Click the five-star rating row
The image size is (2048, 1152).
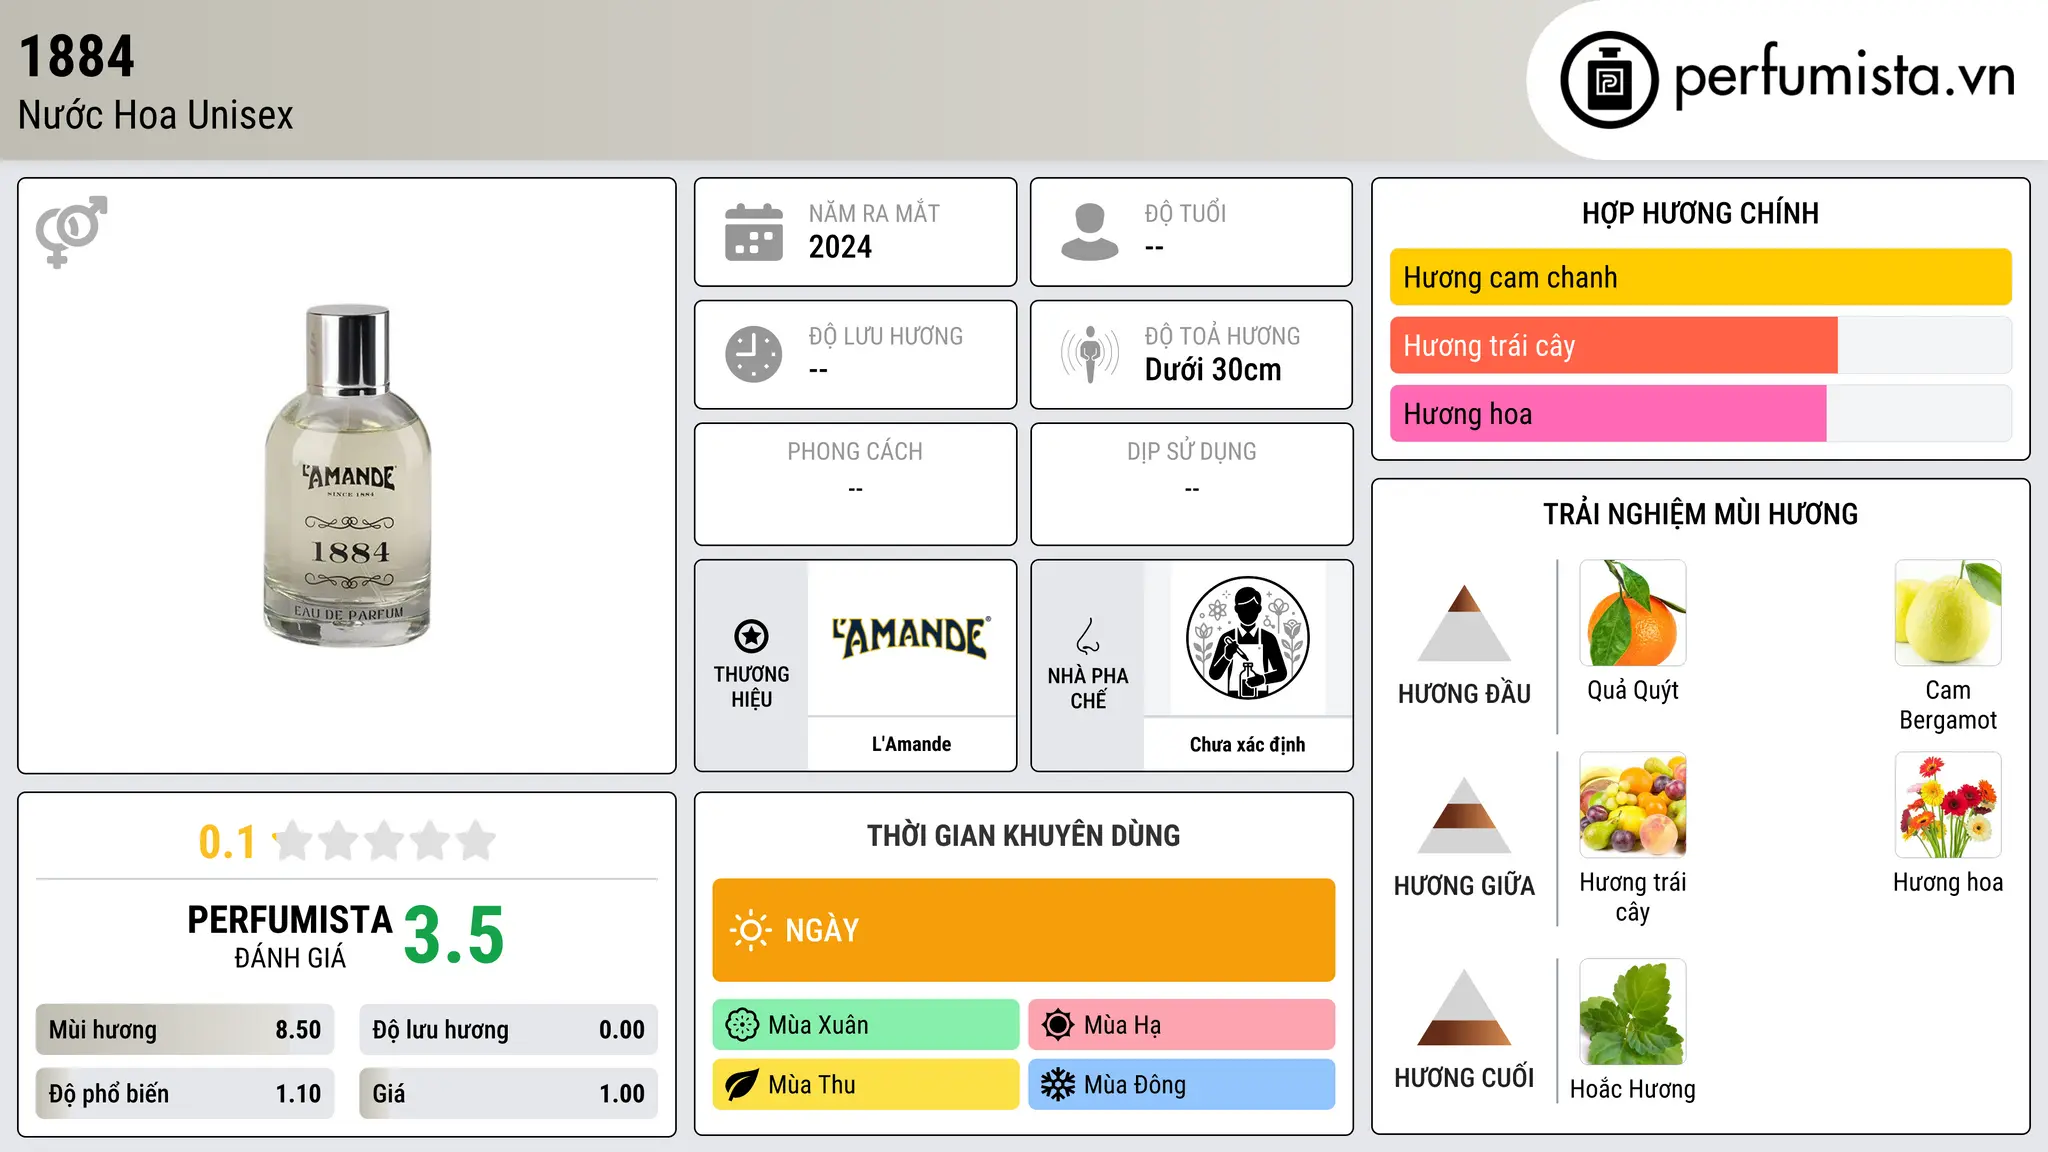click(384, 841)
